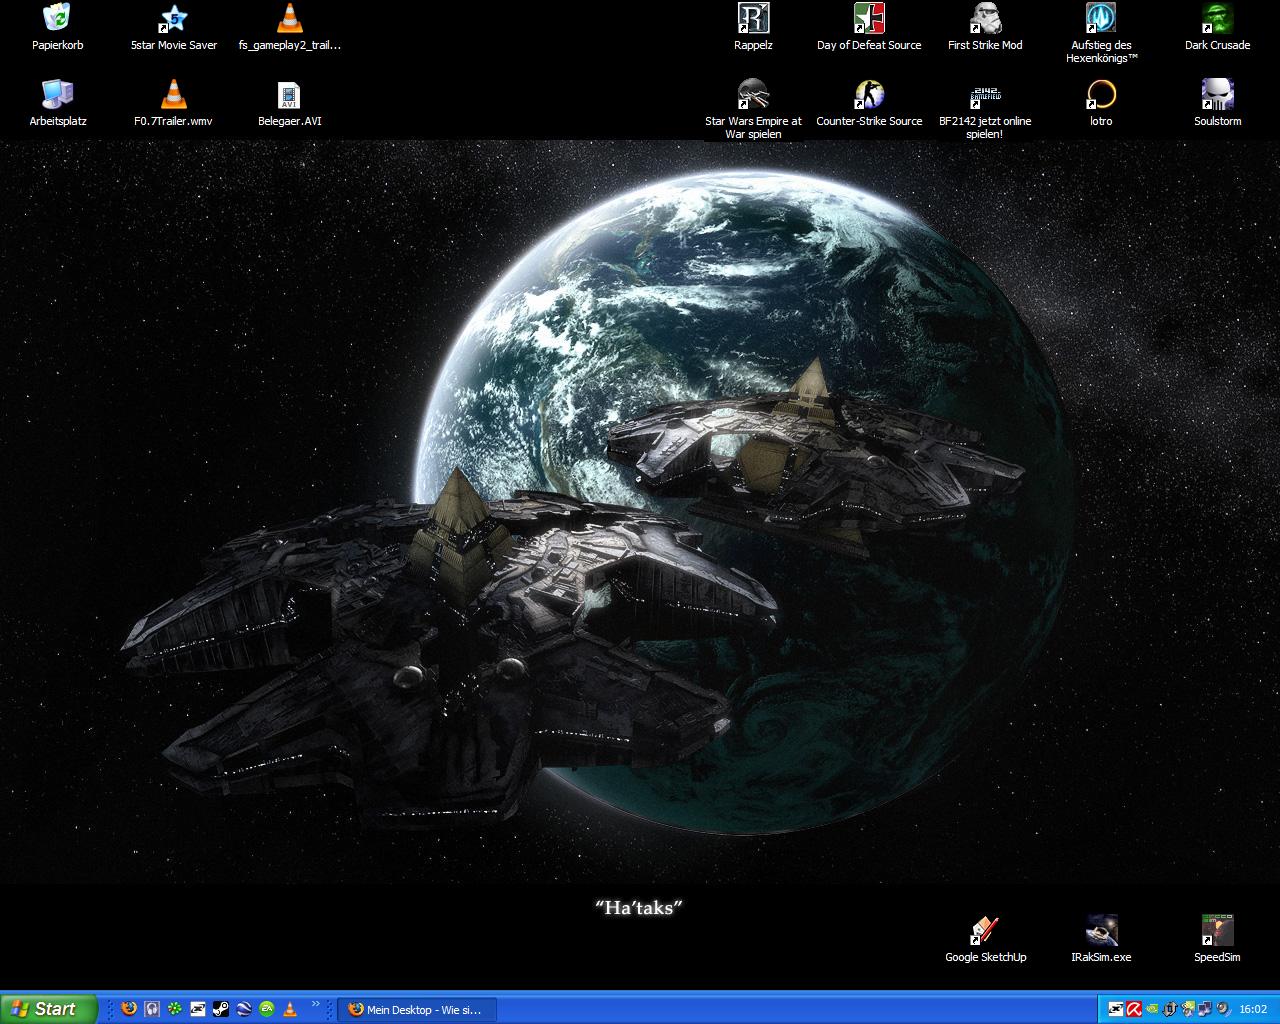Screen dimensions: 1280x1024
Task: Open Google SketchUp desktop shortcut
Action: coord(985,931)
